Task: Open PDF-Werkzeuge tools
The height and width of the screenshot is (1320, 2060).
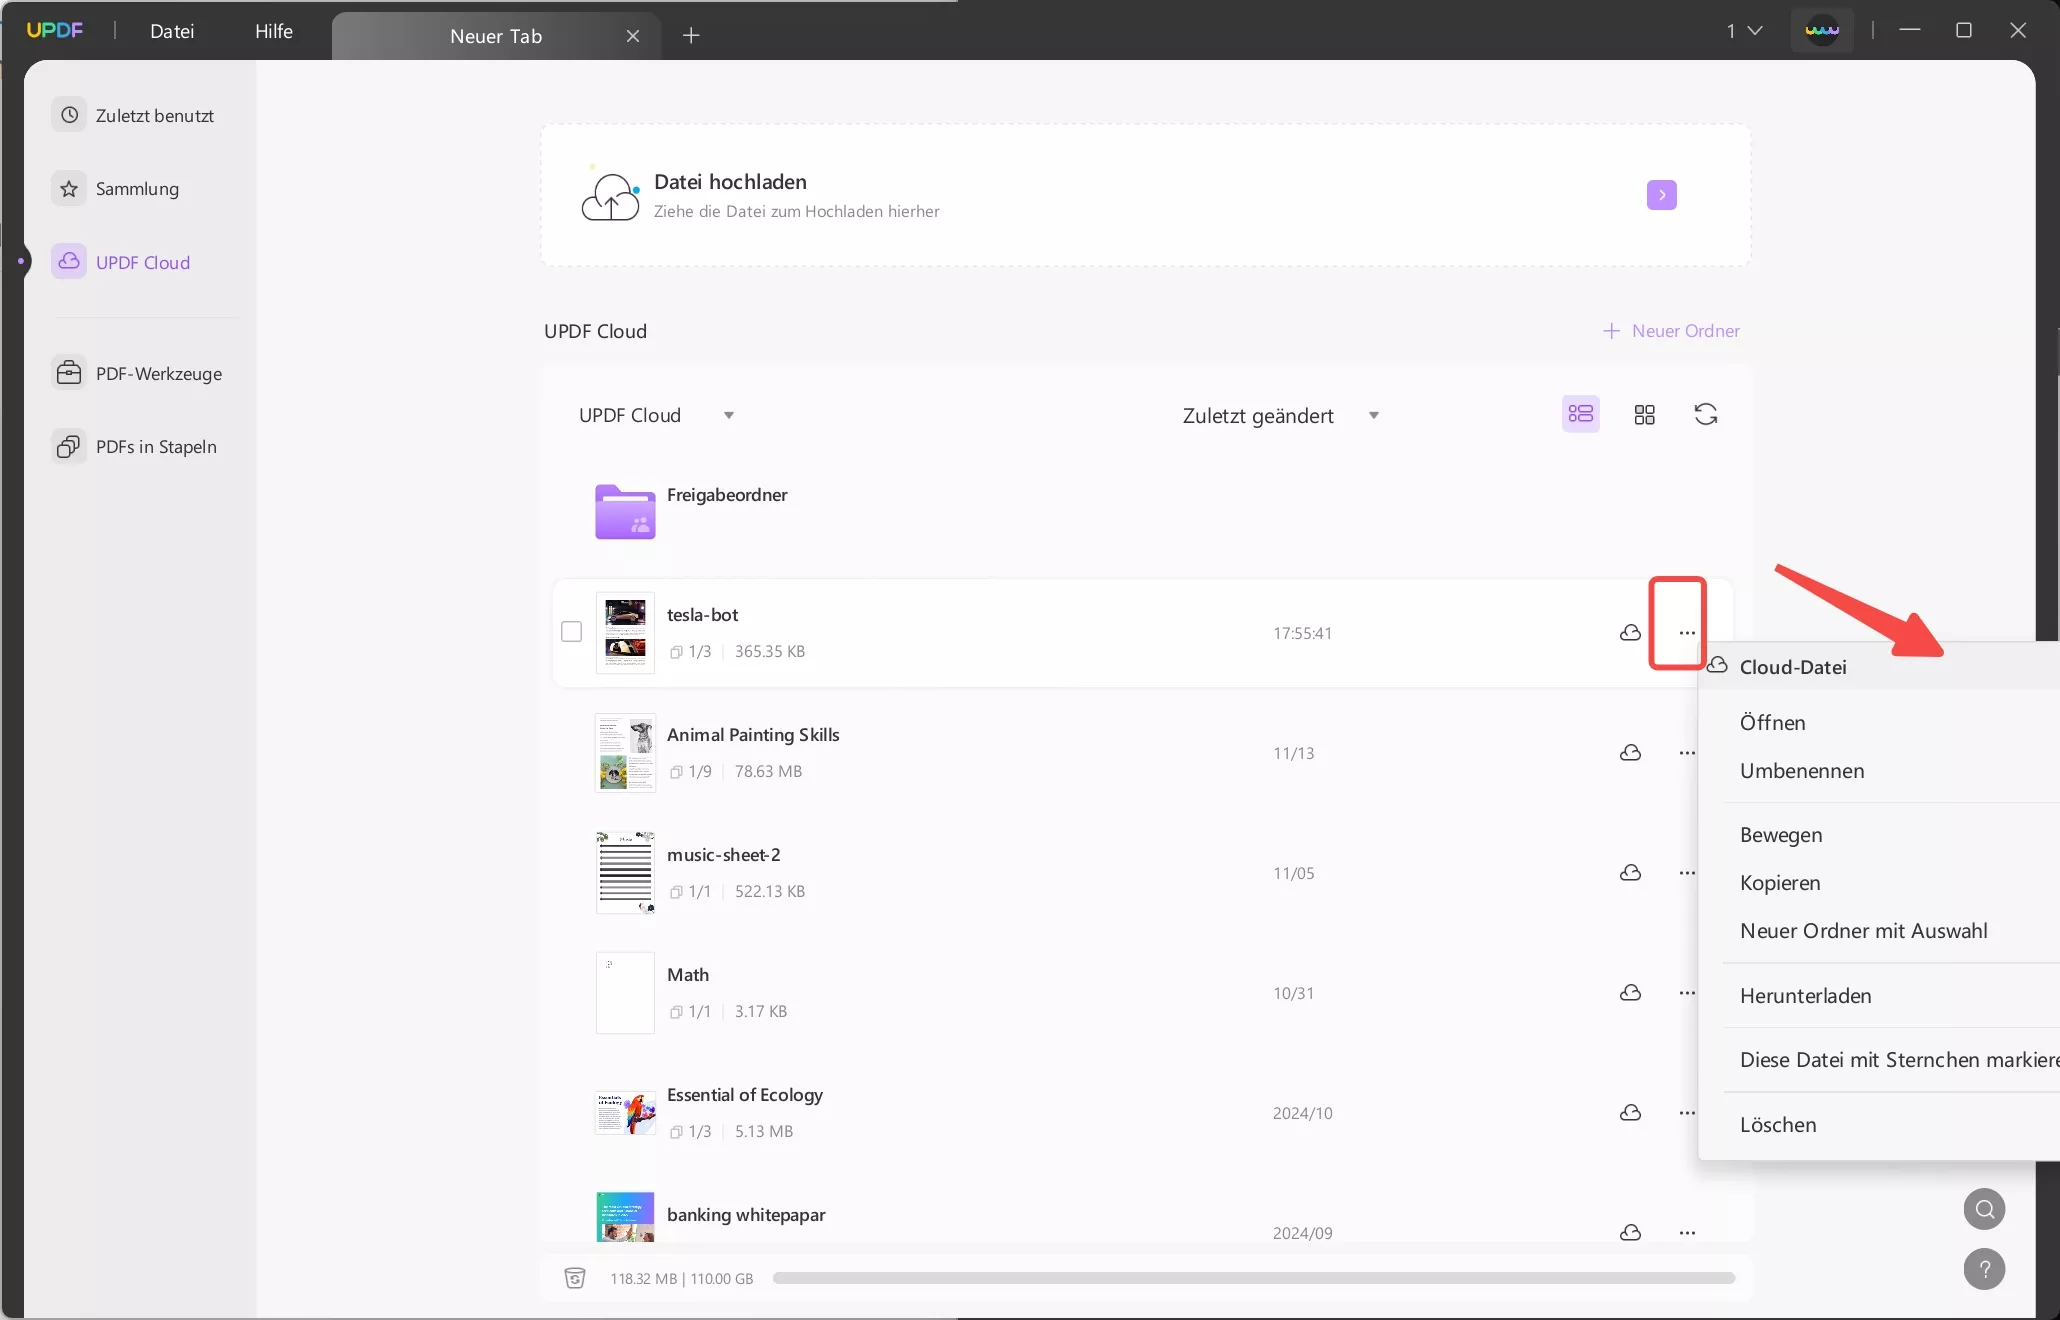Action: point(135,373)
